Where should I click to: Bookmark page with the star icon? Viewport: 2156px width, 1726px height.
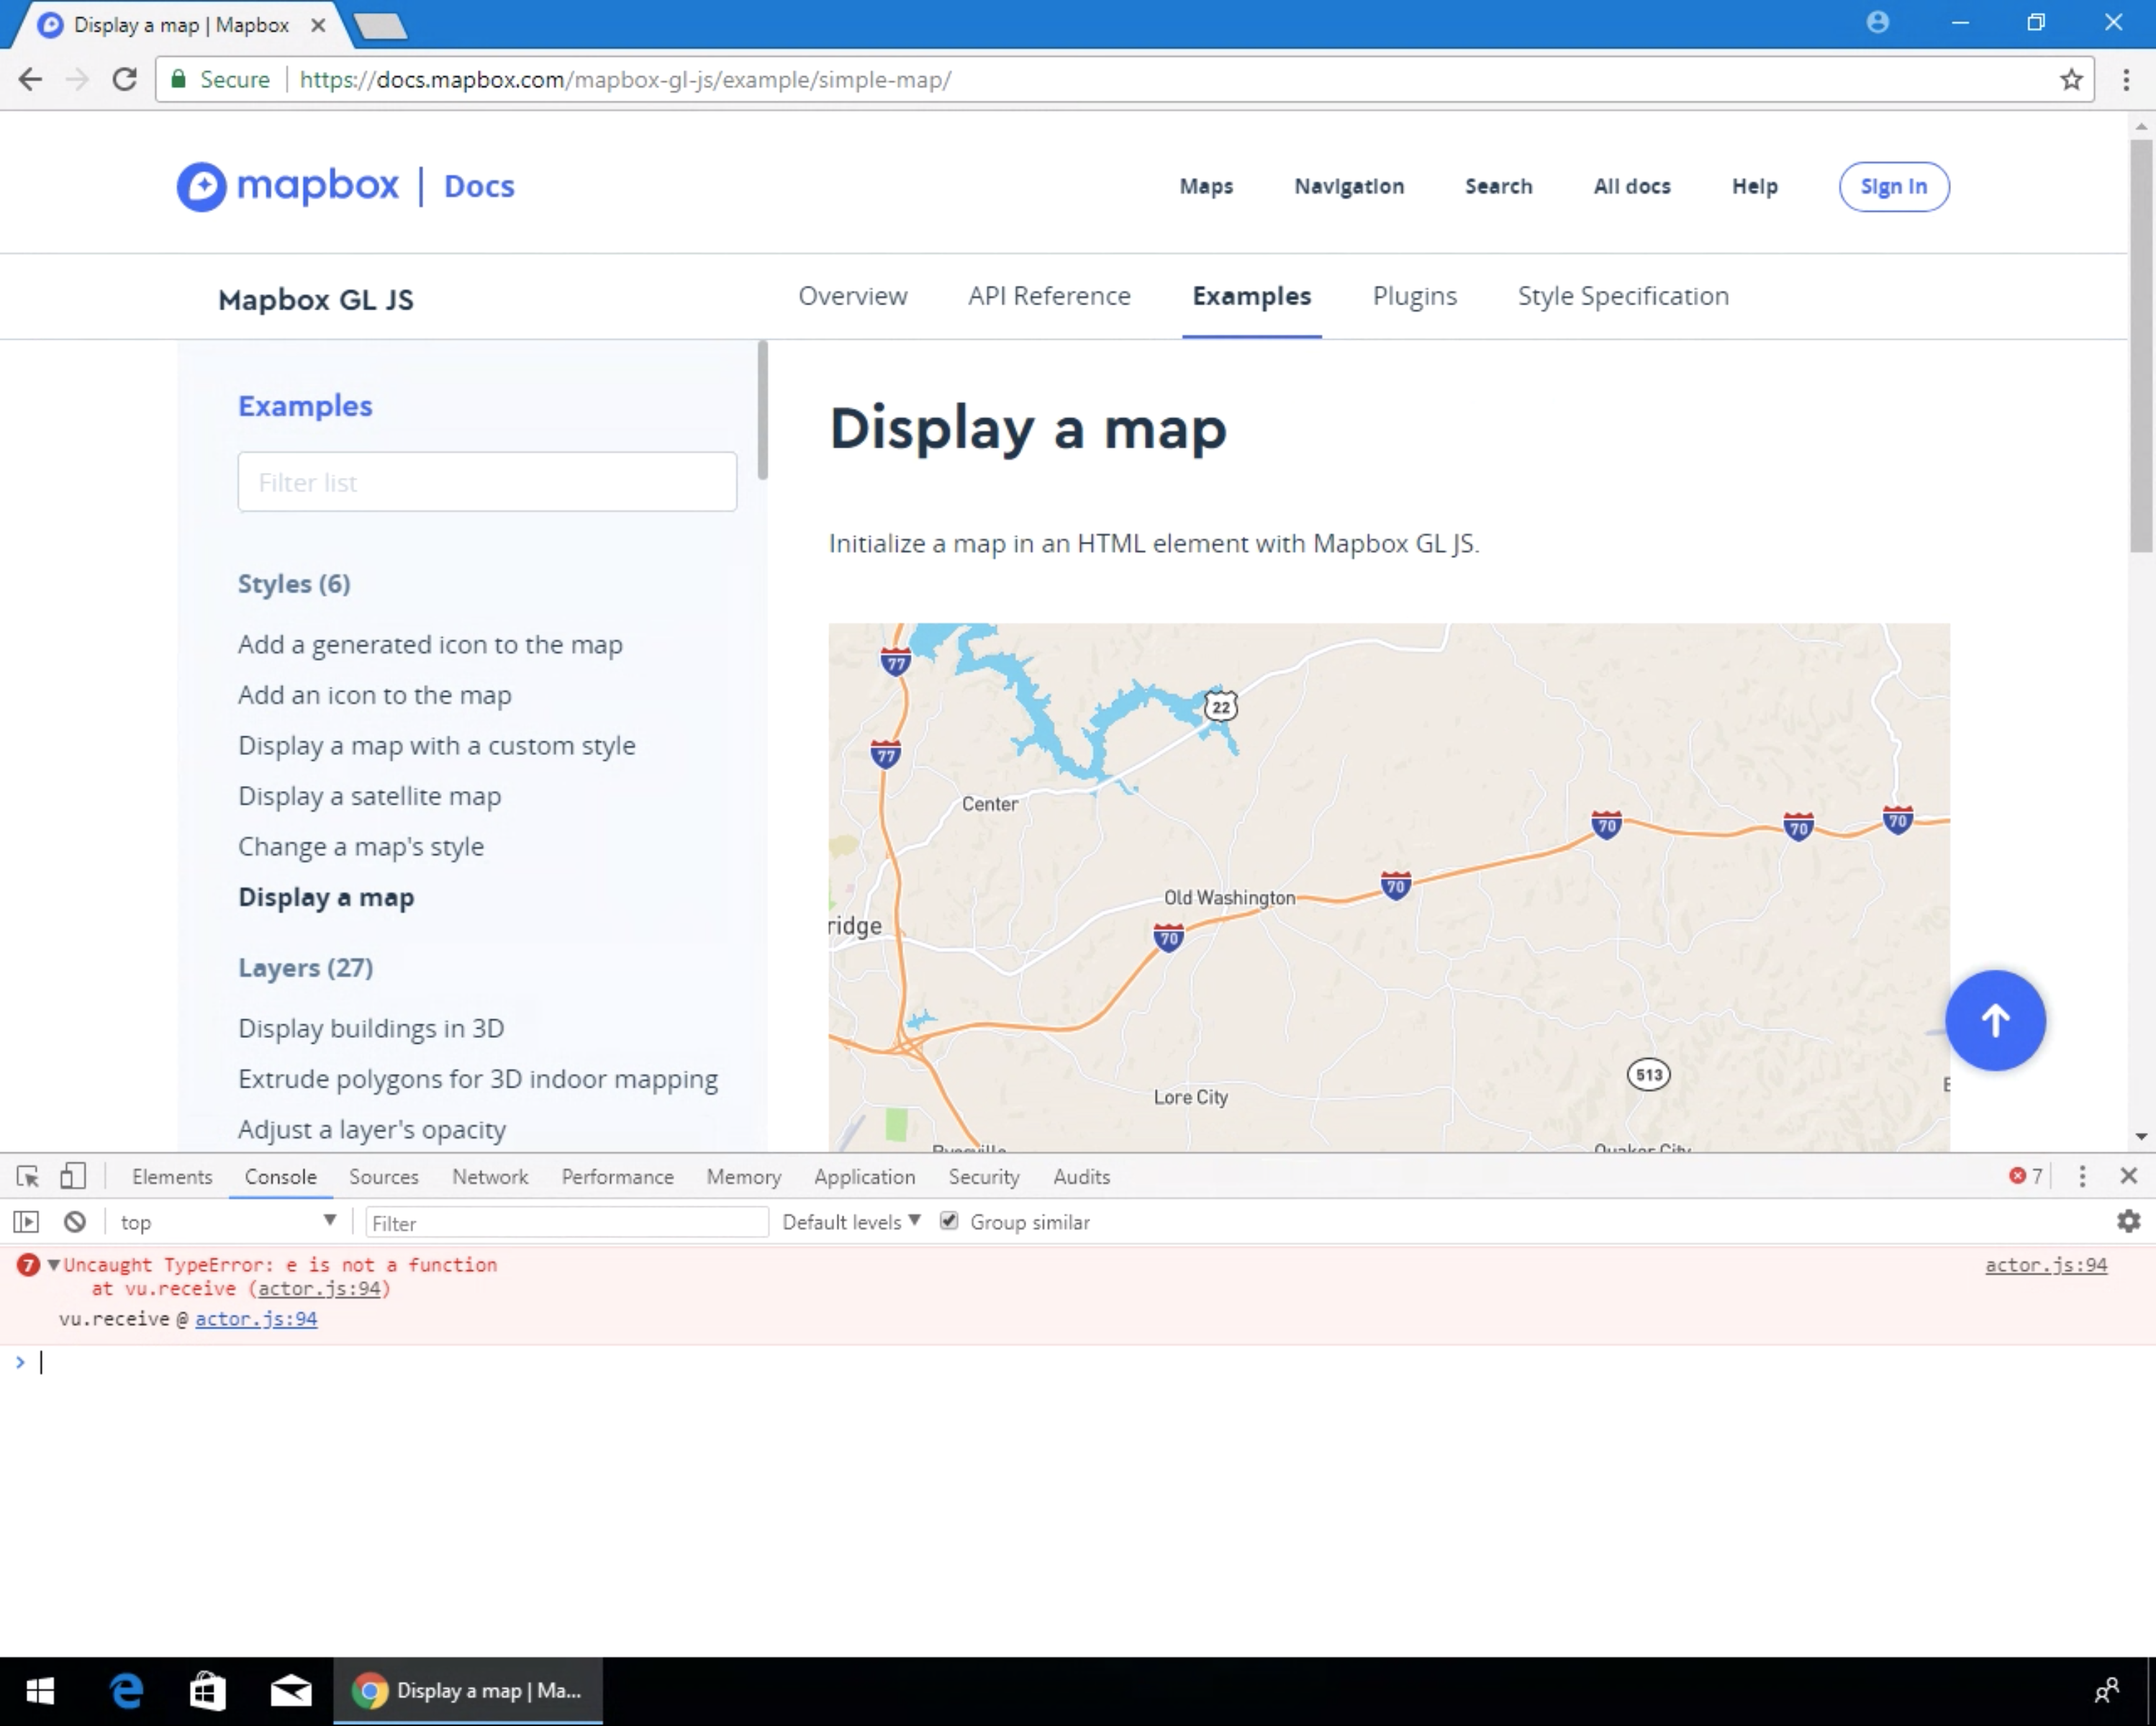tap(2071, 80)
